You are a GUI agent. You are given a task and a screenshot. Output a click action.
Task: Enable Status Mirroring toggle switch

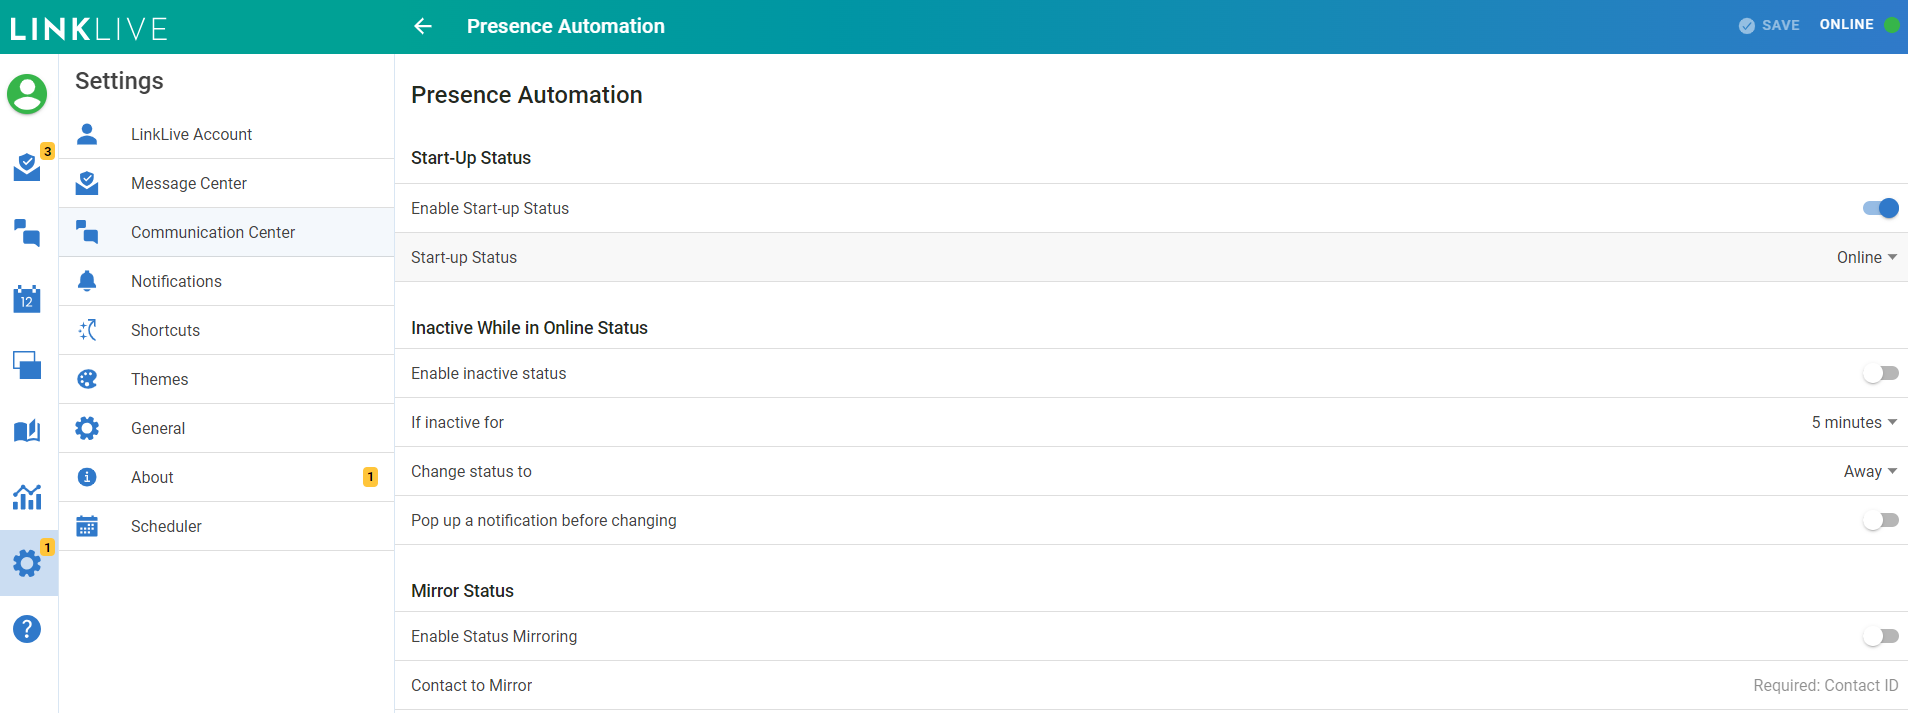[1880, 636]
